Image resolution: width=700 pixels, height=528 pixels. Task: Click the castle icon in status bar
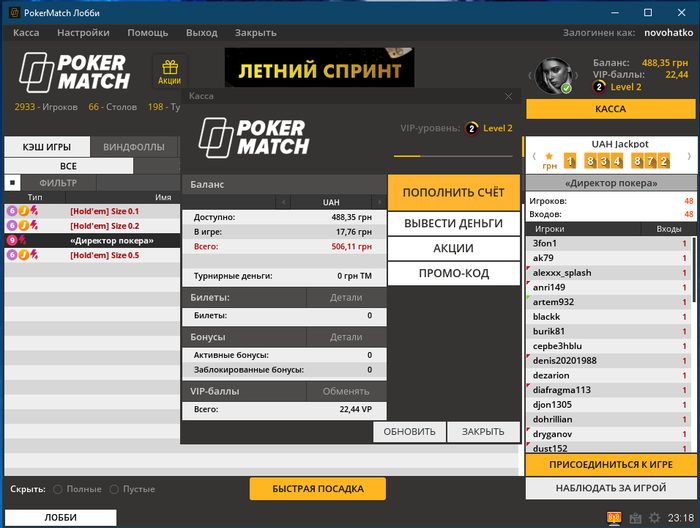(635, 518)
